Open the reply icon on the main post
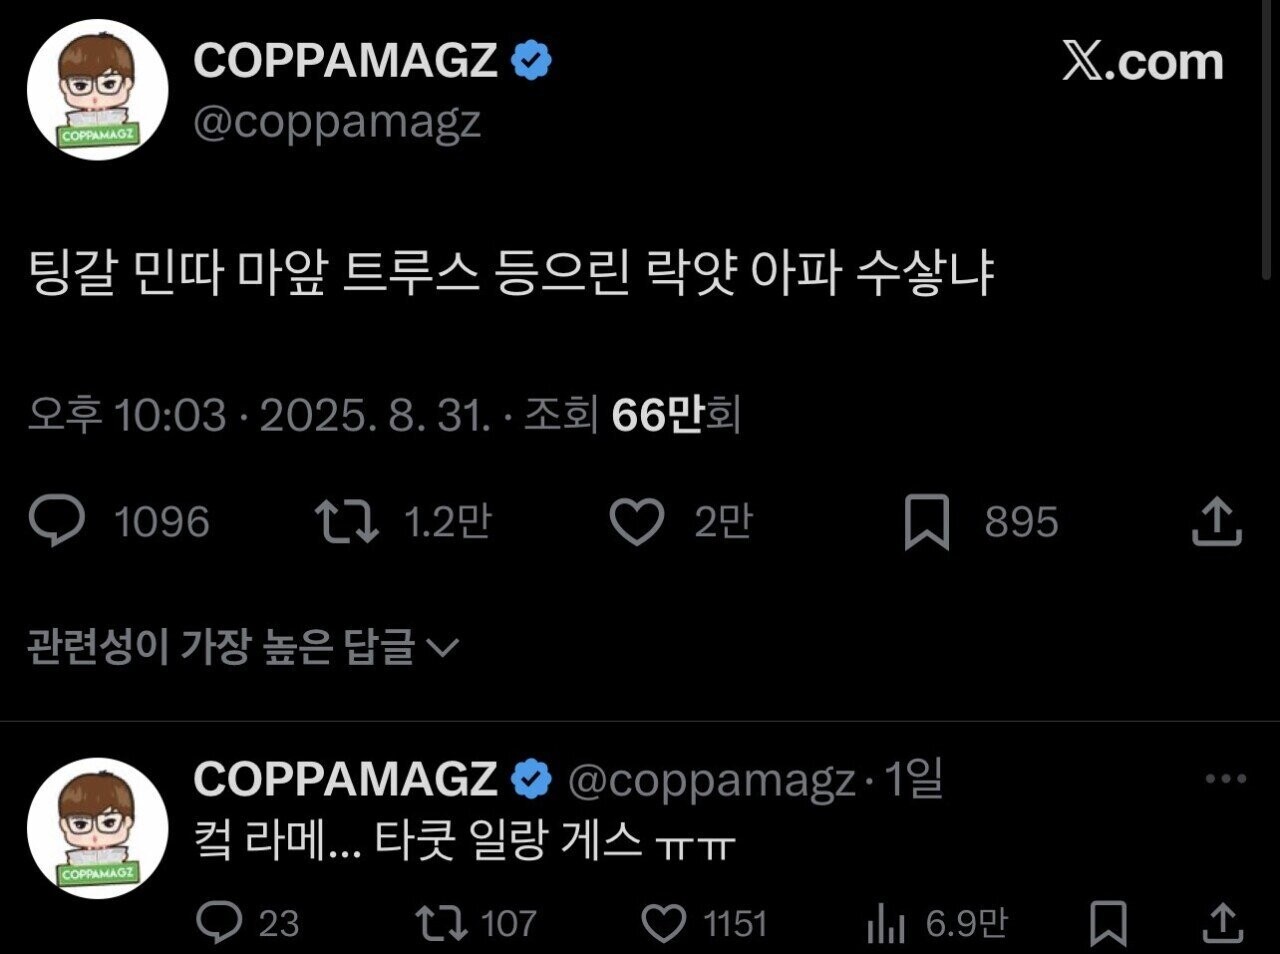The image size is (1280, 954). [x=58, y=522]
